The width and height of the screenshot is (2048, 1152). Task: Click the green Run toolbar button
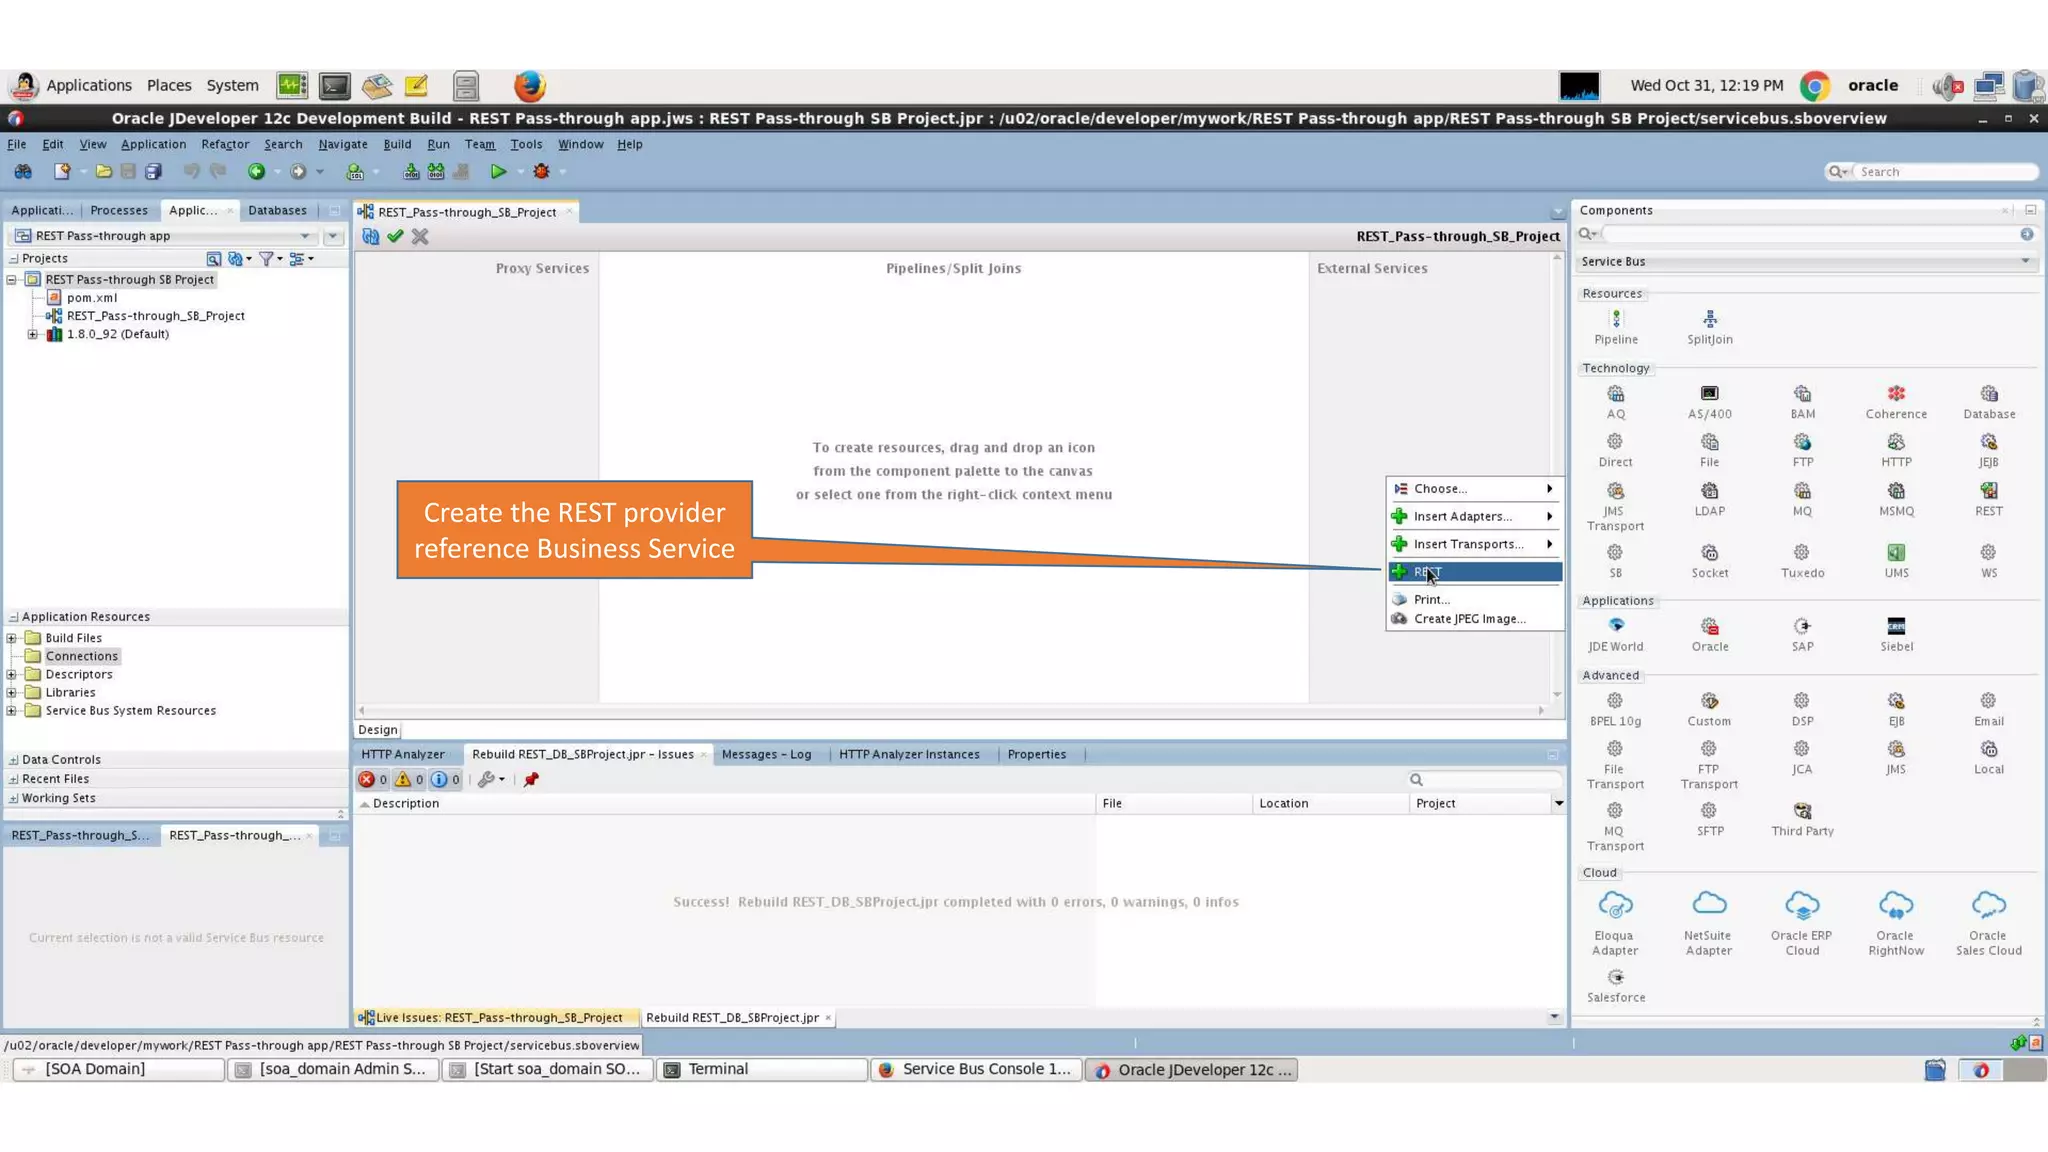coord(498,172)
